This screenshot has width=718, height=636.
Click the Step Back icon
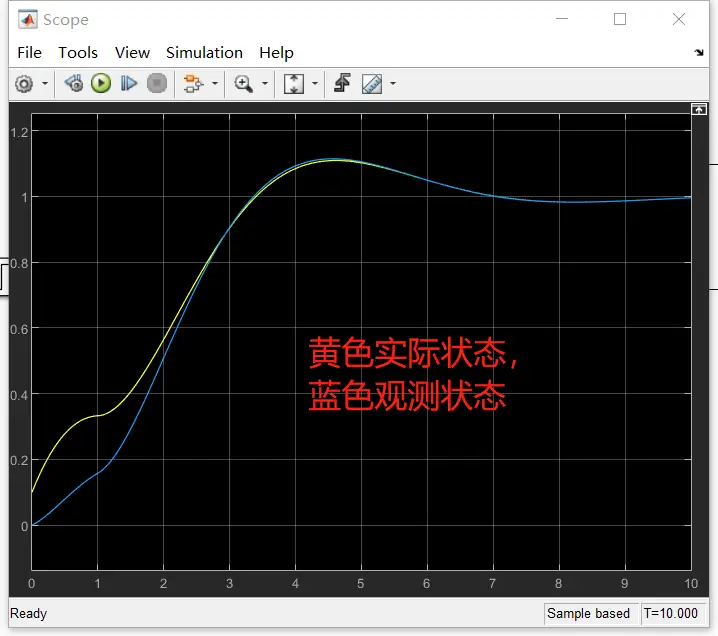tap(74, 84)
